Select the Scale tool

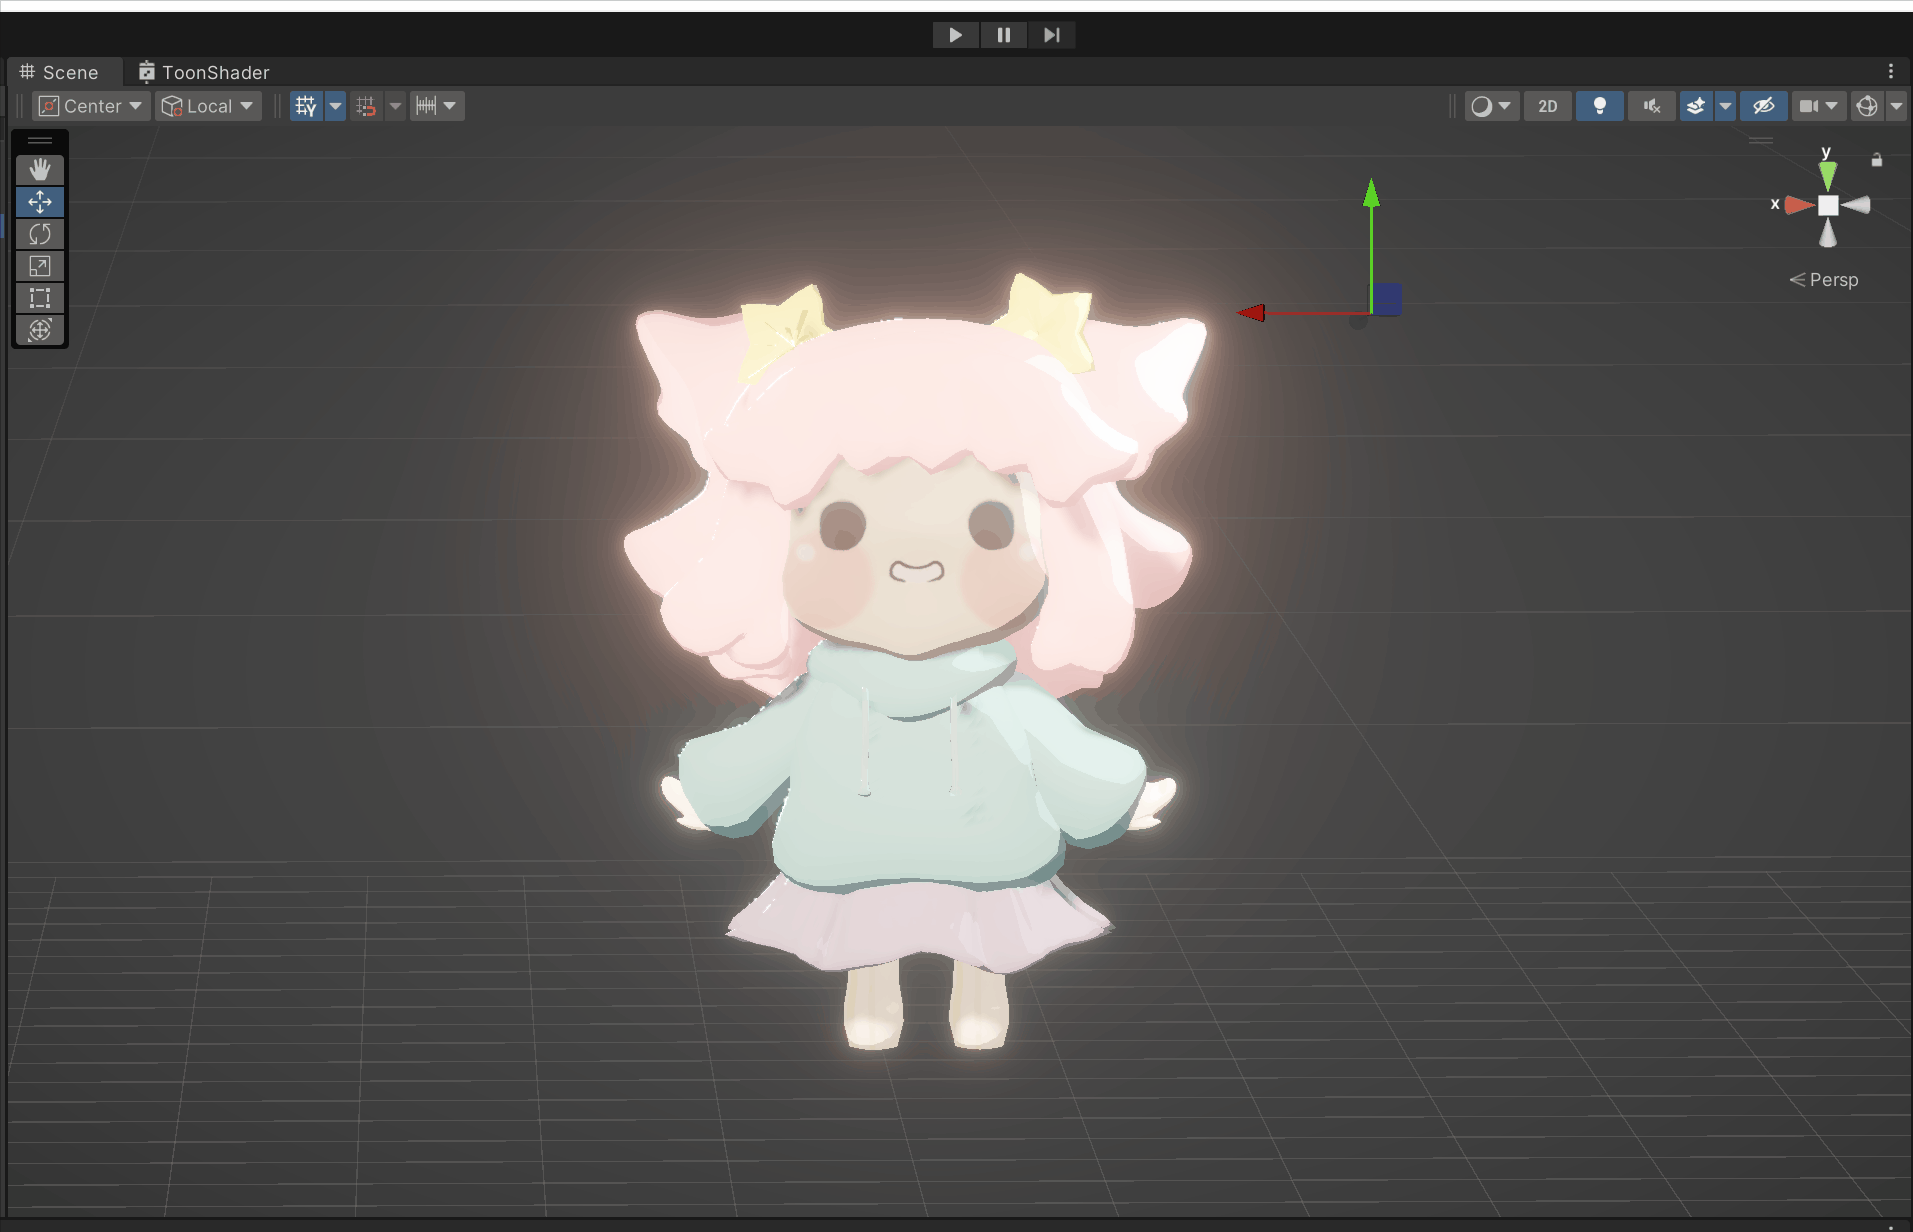click(40, 266)
